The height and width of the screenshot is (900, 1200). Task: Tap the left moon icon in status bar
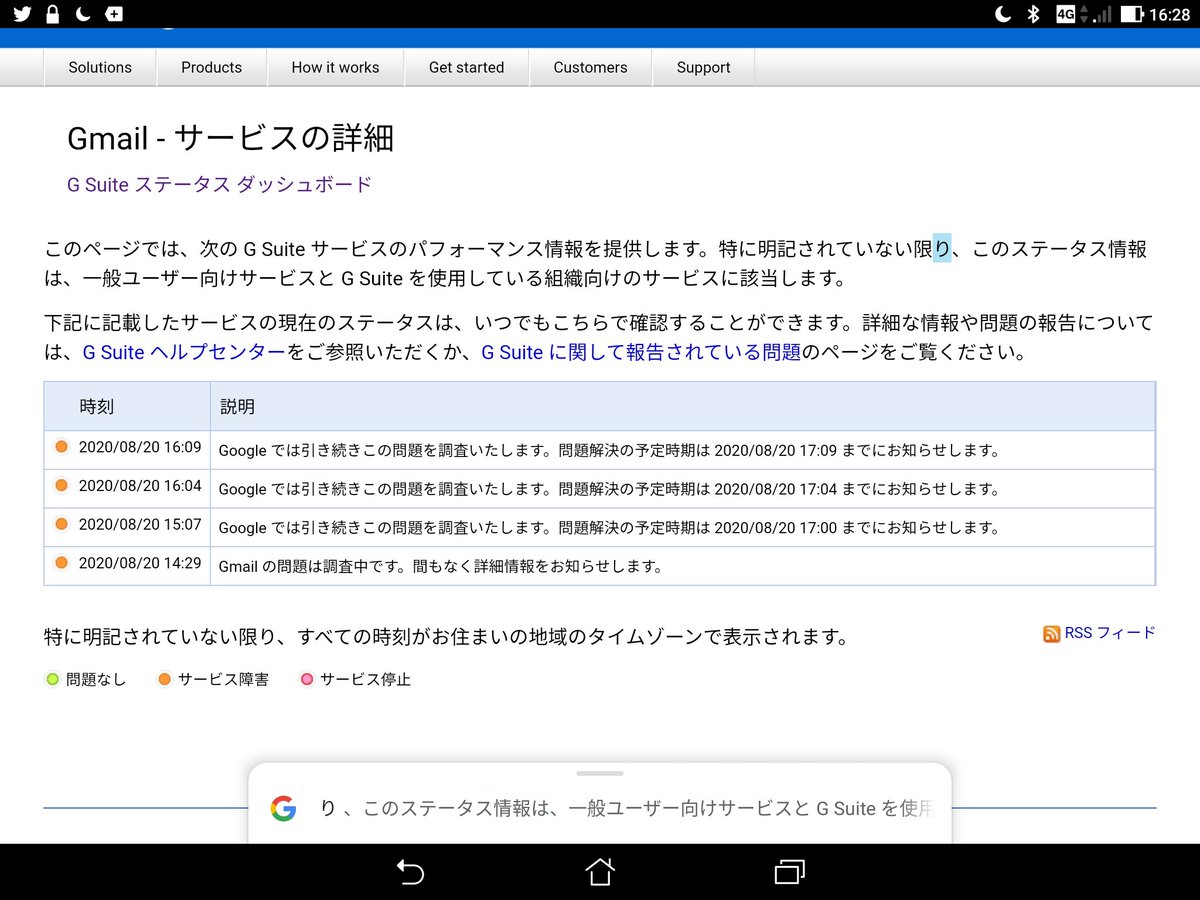coord(84,14)
